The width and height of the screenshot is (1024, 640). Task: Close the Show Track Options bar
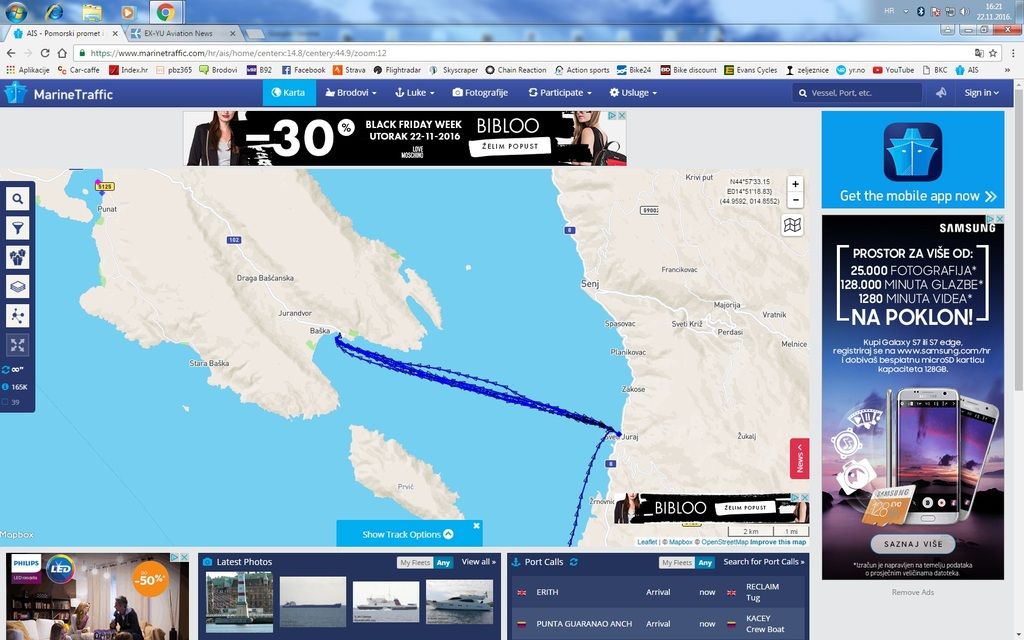point(477,526)
